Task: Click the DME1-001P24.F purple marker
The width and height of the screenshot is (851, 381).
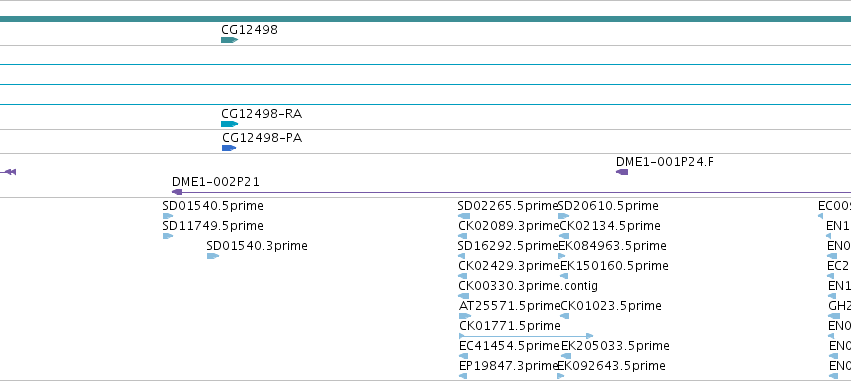Action: click(622, 172)
